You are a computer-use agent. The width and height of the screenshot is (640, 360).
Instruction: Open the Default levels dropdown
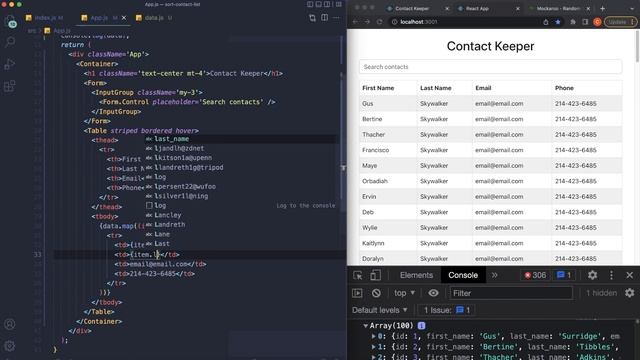pyautogui.click(x=380, y=310)
